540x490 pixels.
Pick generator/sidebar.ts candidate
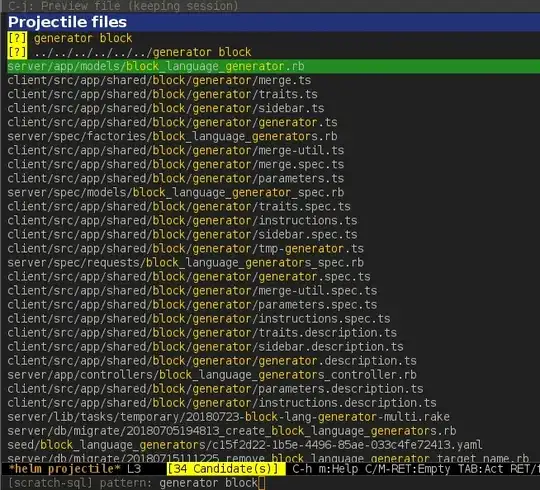166,108
